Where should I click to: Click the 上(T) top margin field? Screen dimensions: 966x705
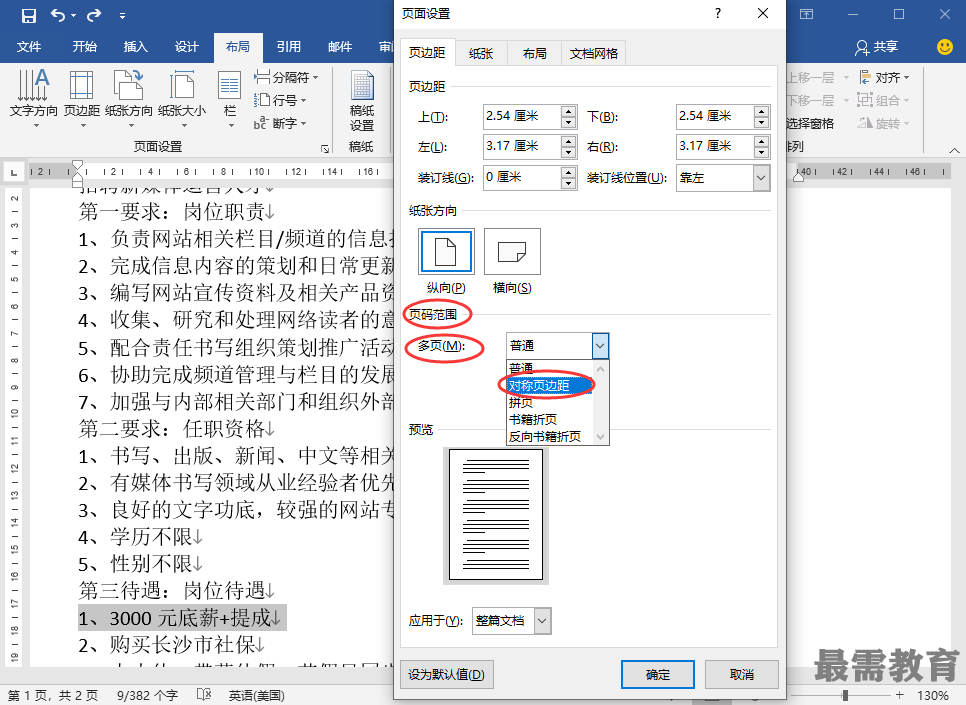522,116
